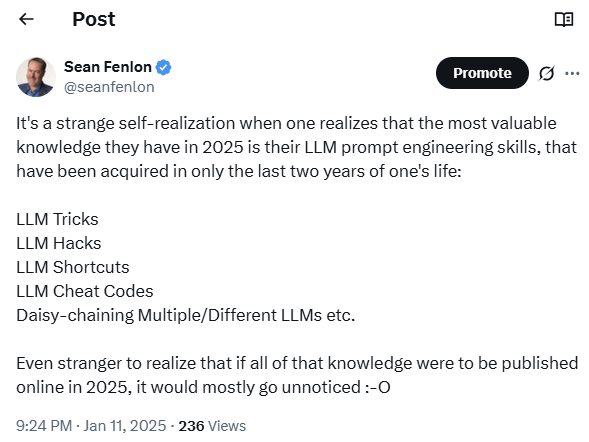
Task: Open the three-dot more options menu
Action: click(572, 73)
